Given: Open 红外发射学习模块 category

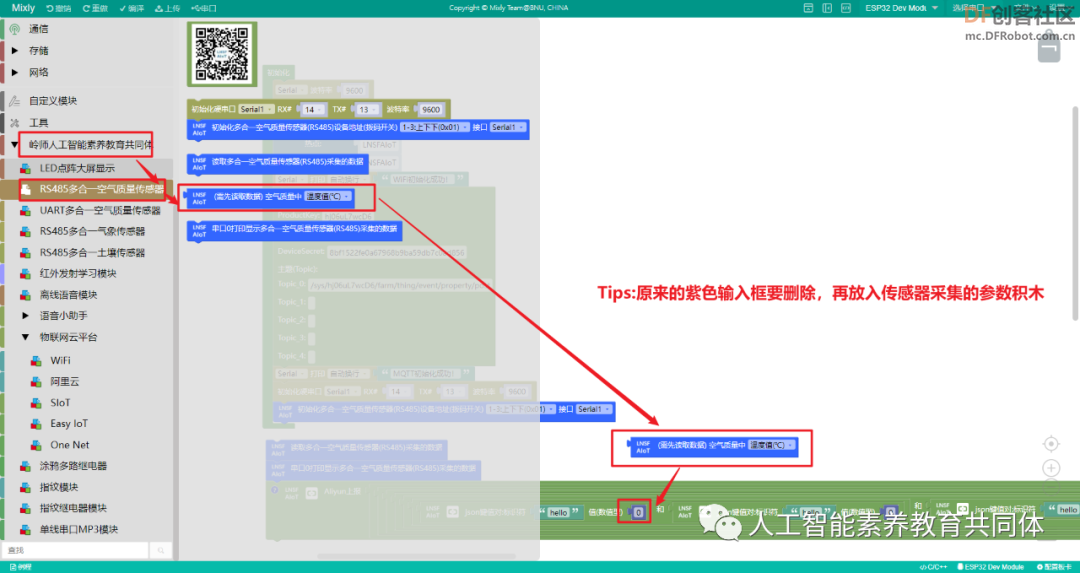Looking at the screenshot, I should click(78, 273).
